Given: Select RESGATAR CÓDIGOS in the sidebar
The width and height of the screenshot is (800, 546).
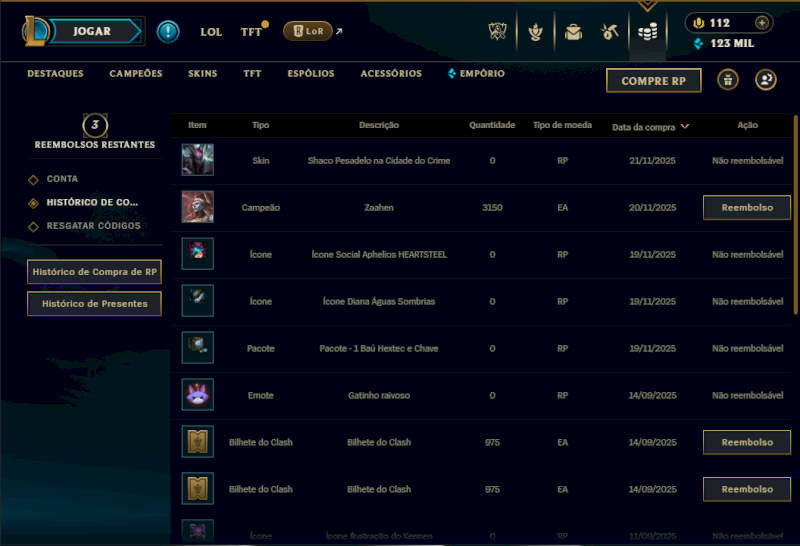Looking at the screenshot, I should coord(93,226).
